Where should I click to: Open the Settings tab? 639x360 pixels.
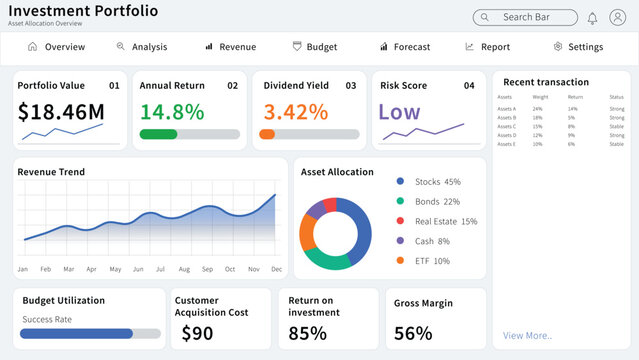[578, 46]
